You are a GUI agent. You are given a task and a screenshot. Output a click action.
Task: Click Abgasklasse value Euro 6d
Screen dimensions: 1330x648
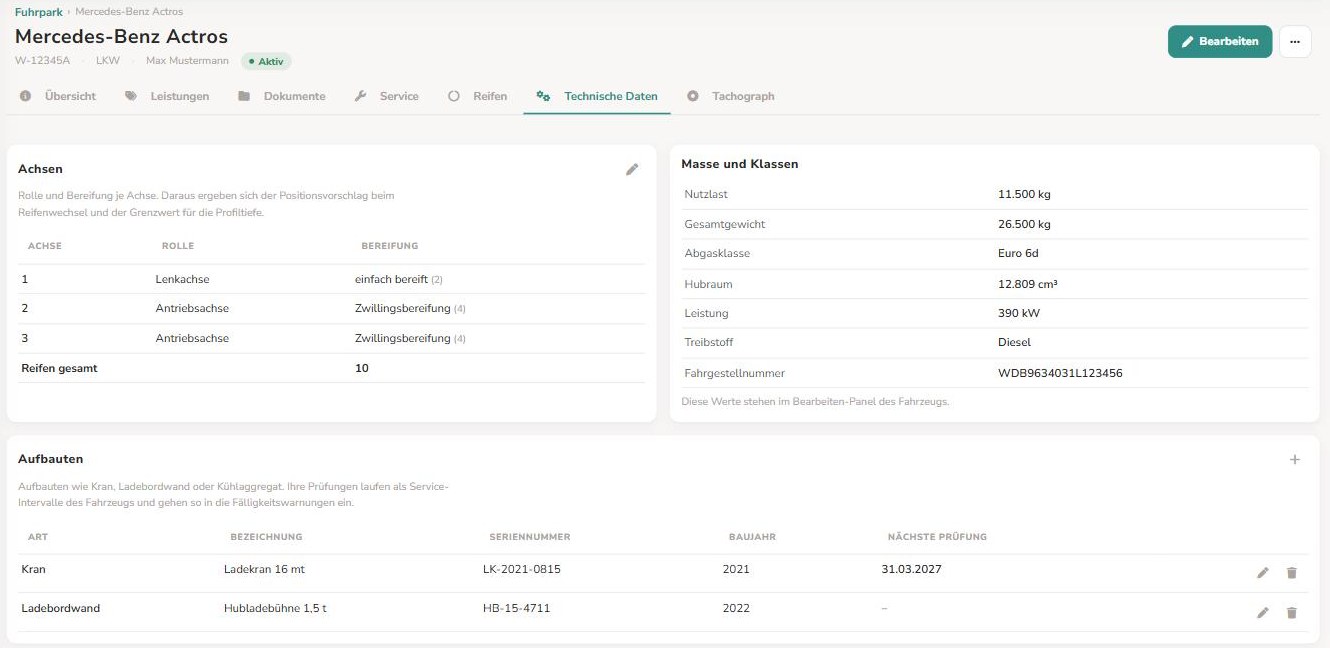point(1018,253)
